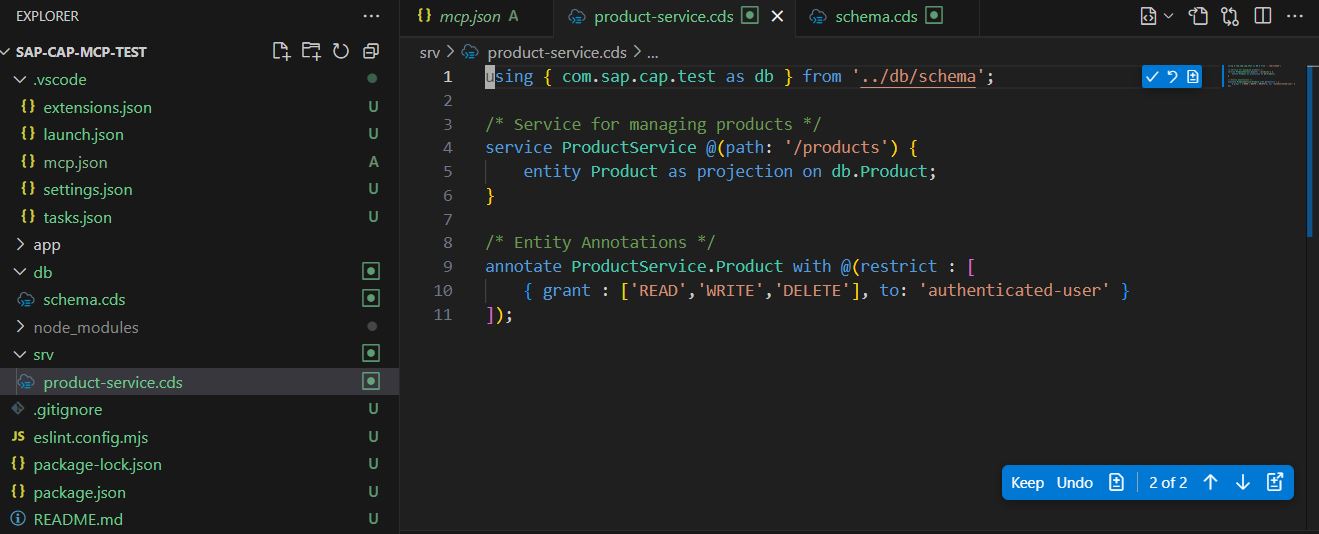Go to the next change with down arrow
Image resolution: width=1319 pixels, height=534 pixels.
tap(1243, 482)
